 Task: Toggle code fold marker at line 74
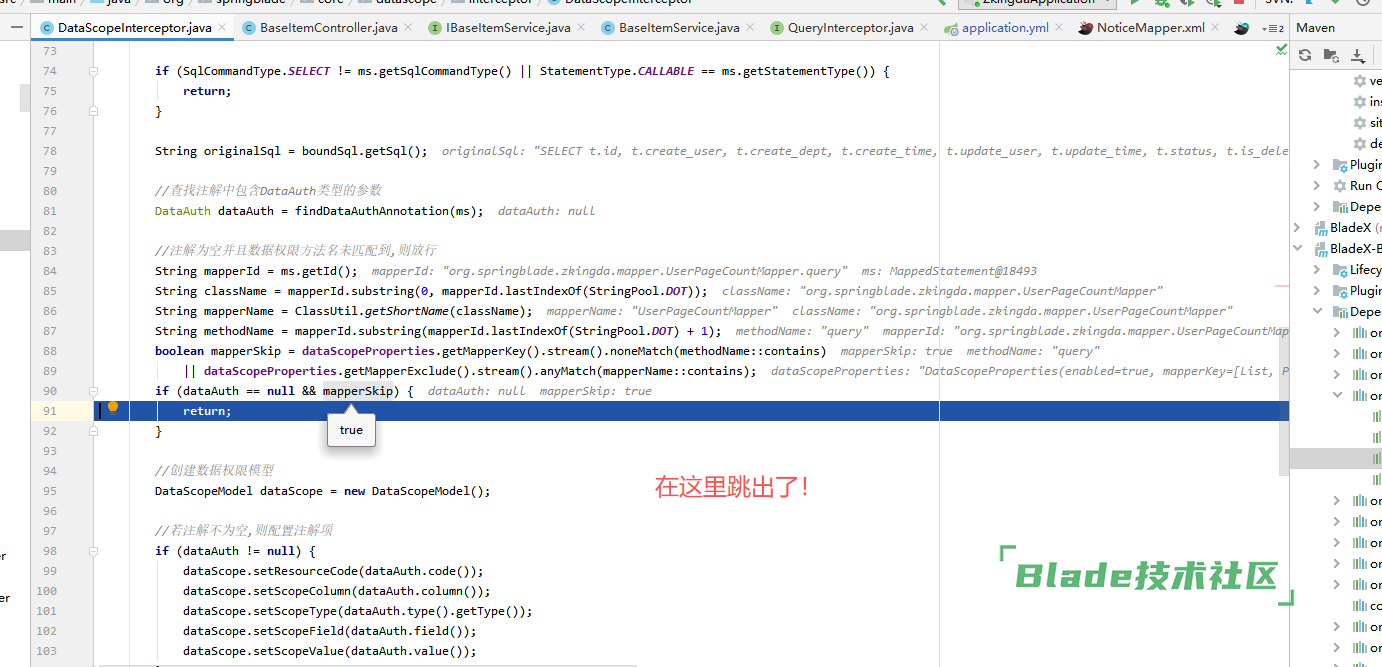coord(94,71)
